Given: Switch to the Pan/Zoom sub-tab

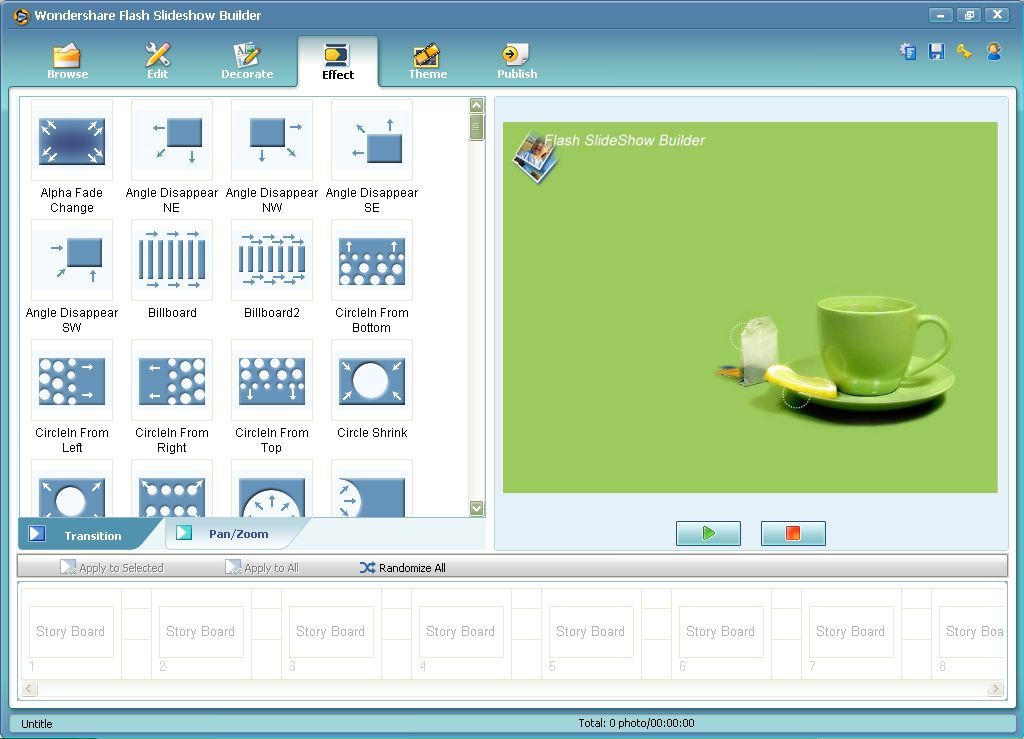Looking at the screenshot, I should 234,533.
